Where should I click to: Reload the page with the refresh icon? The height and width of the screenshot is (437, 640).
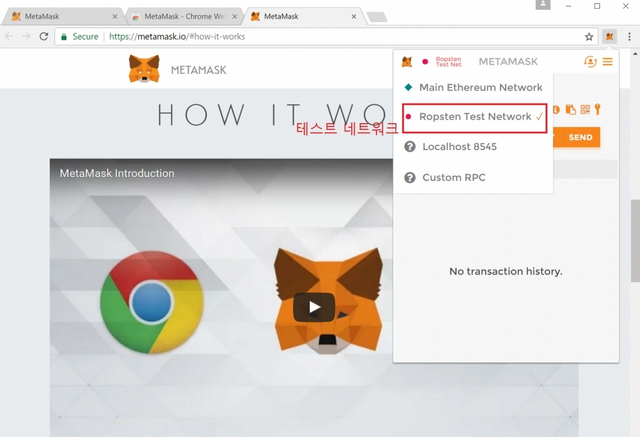(44, 36)
